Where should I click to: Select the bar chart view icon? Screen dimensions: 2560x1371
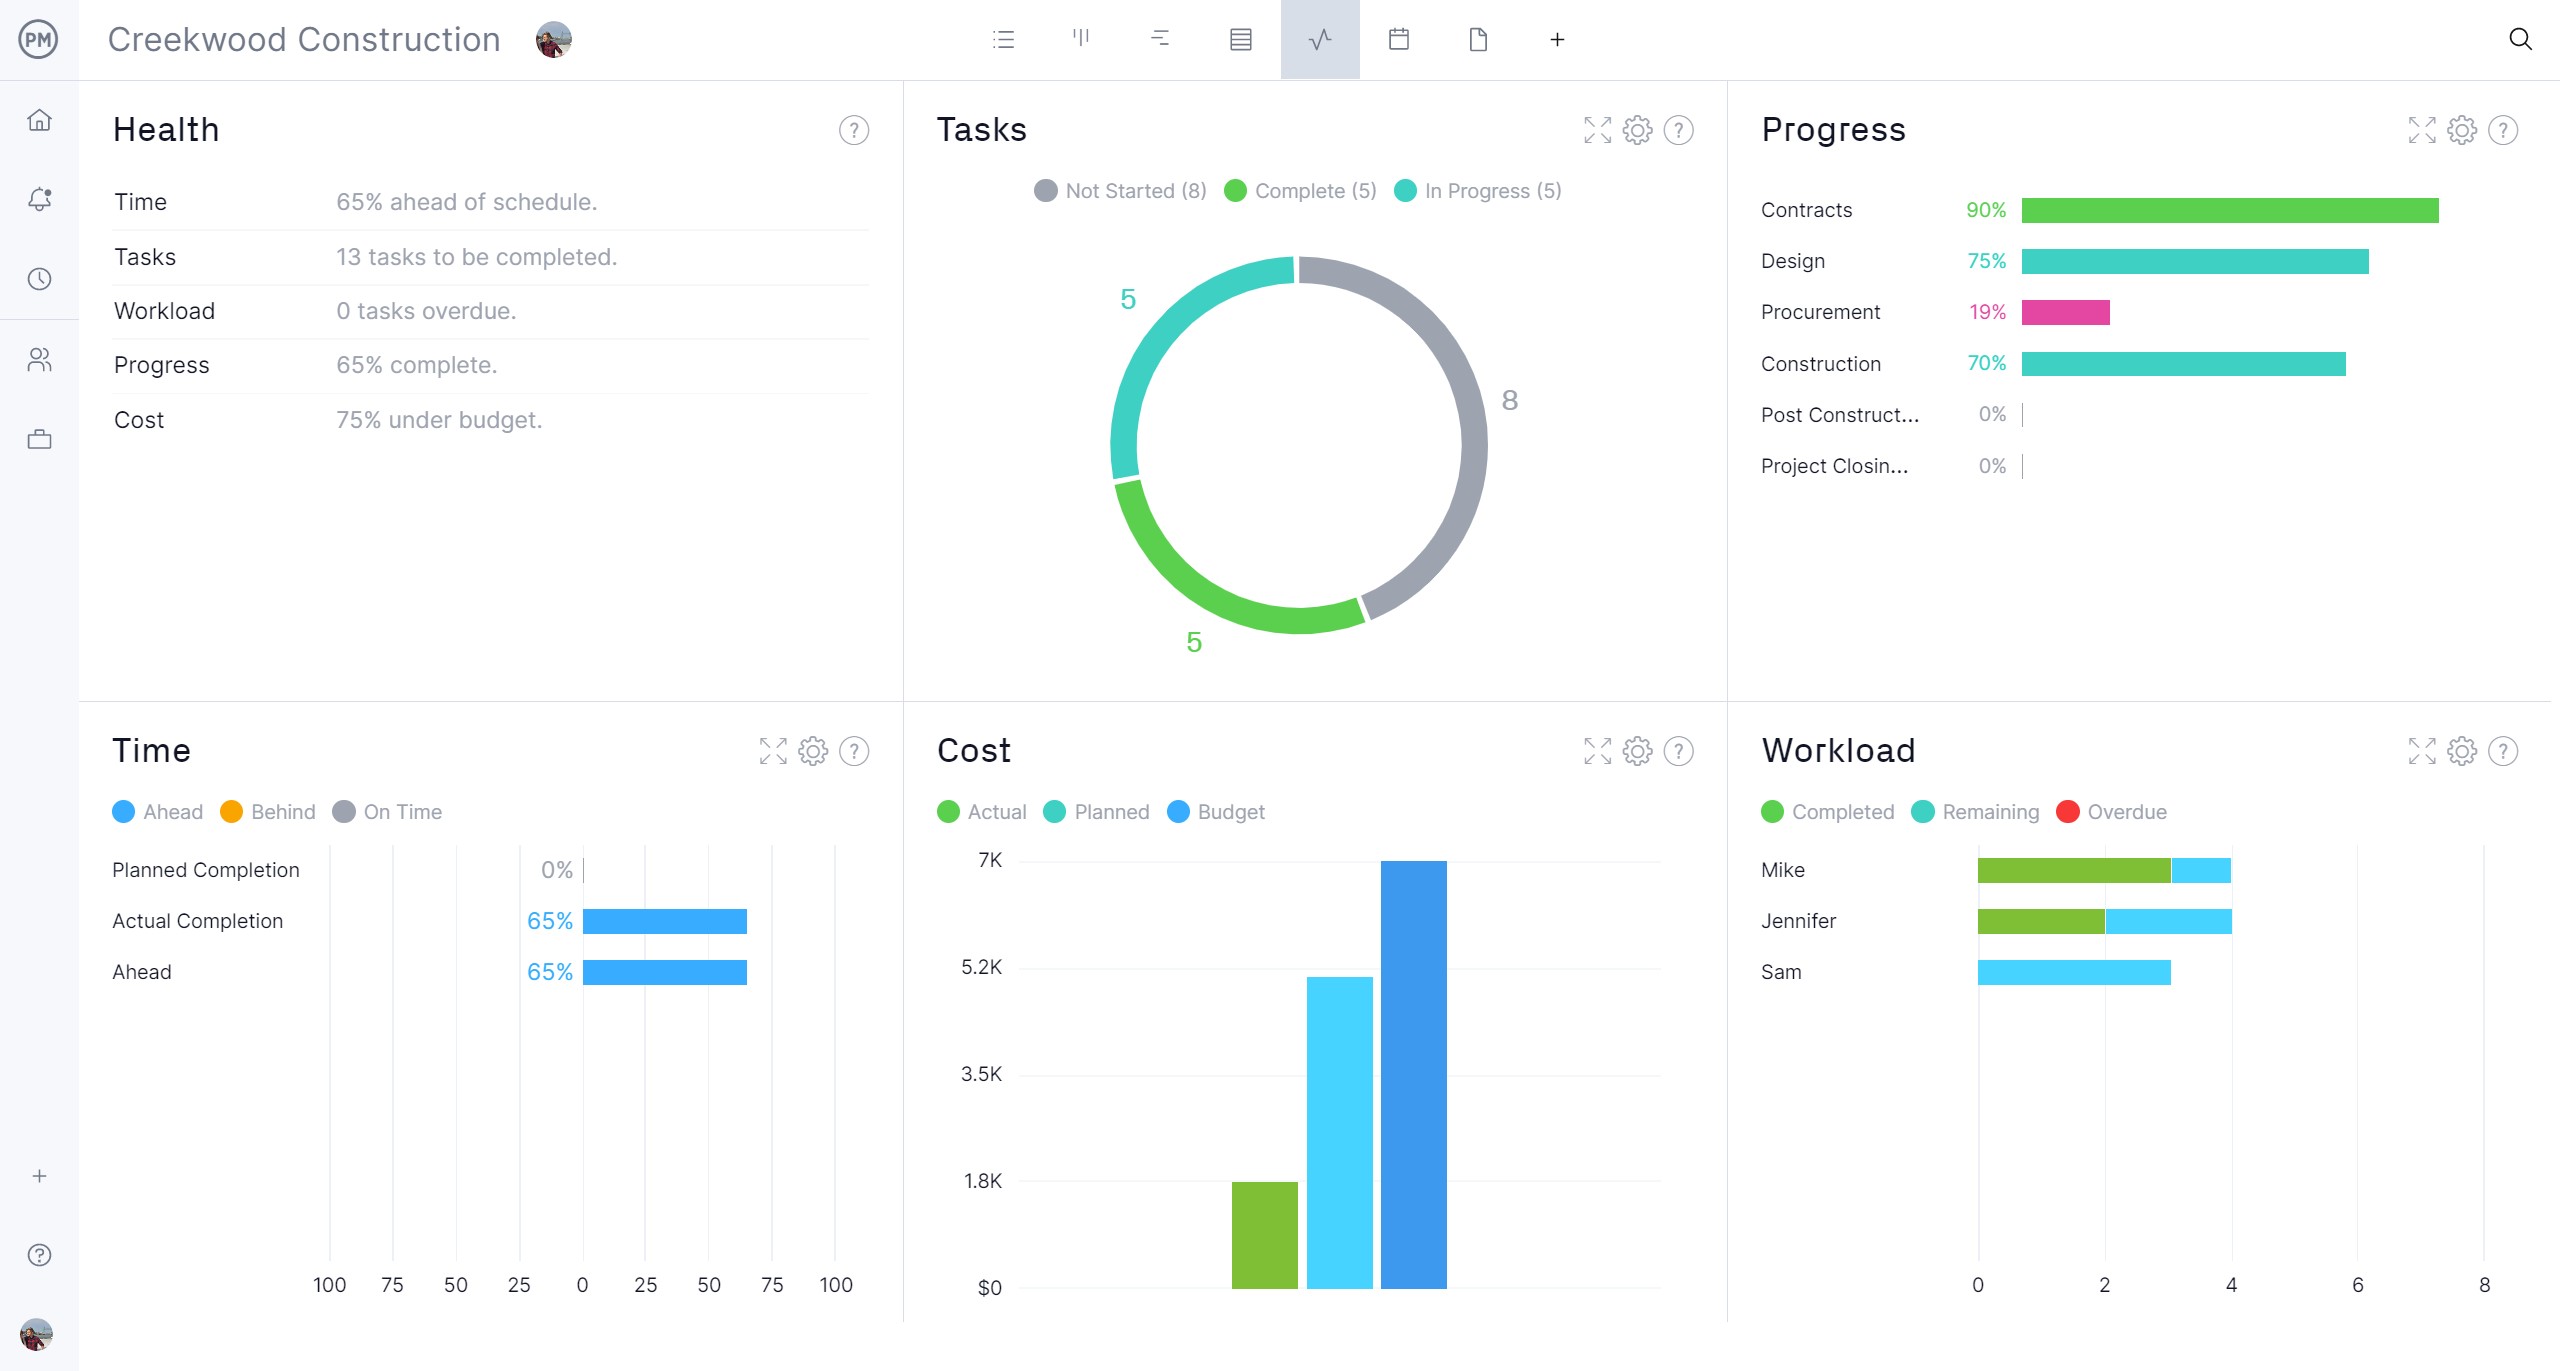pos(1082,41)
